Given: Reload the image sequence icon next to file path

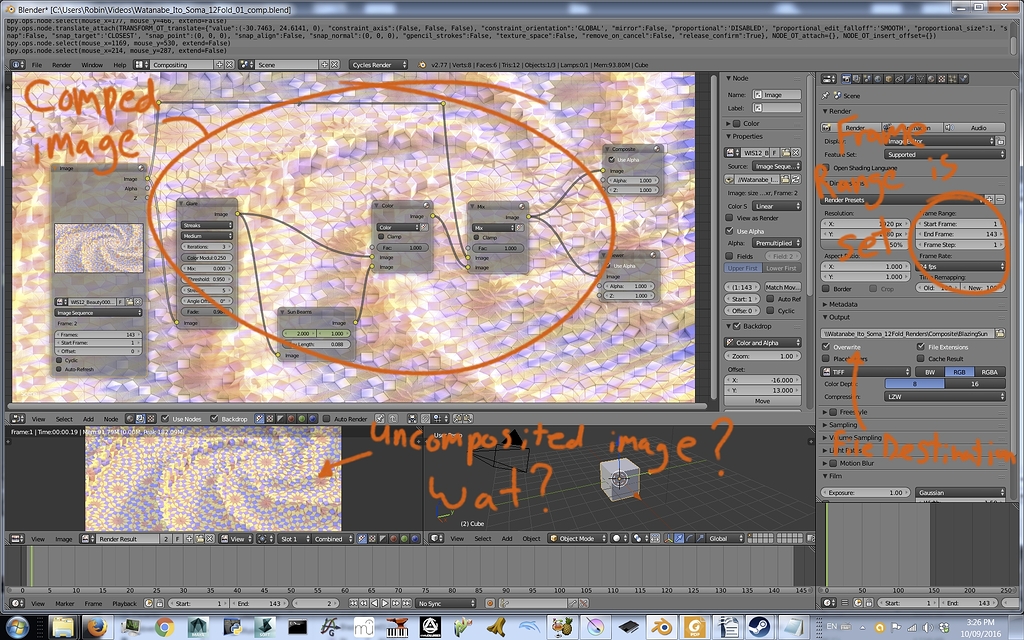Looking at the screenshot, I should click(796, 179).
